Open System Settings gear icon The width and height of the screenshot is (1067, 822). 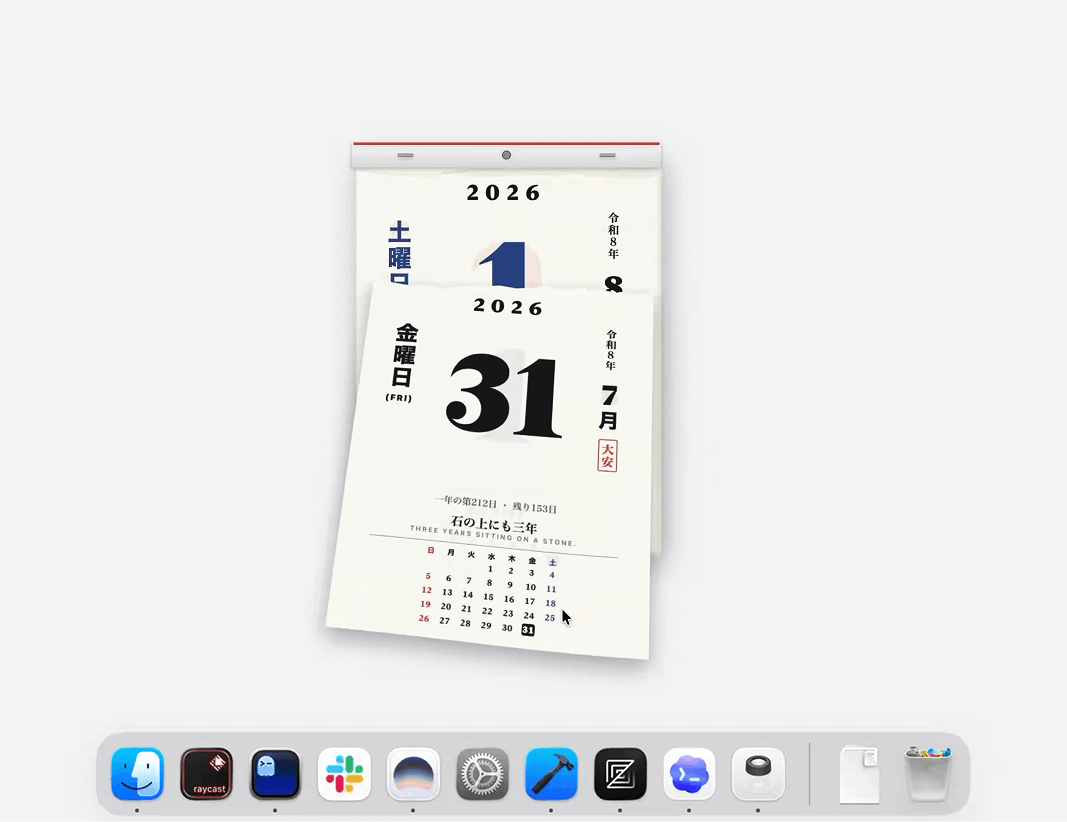(482, 774)
